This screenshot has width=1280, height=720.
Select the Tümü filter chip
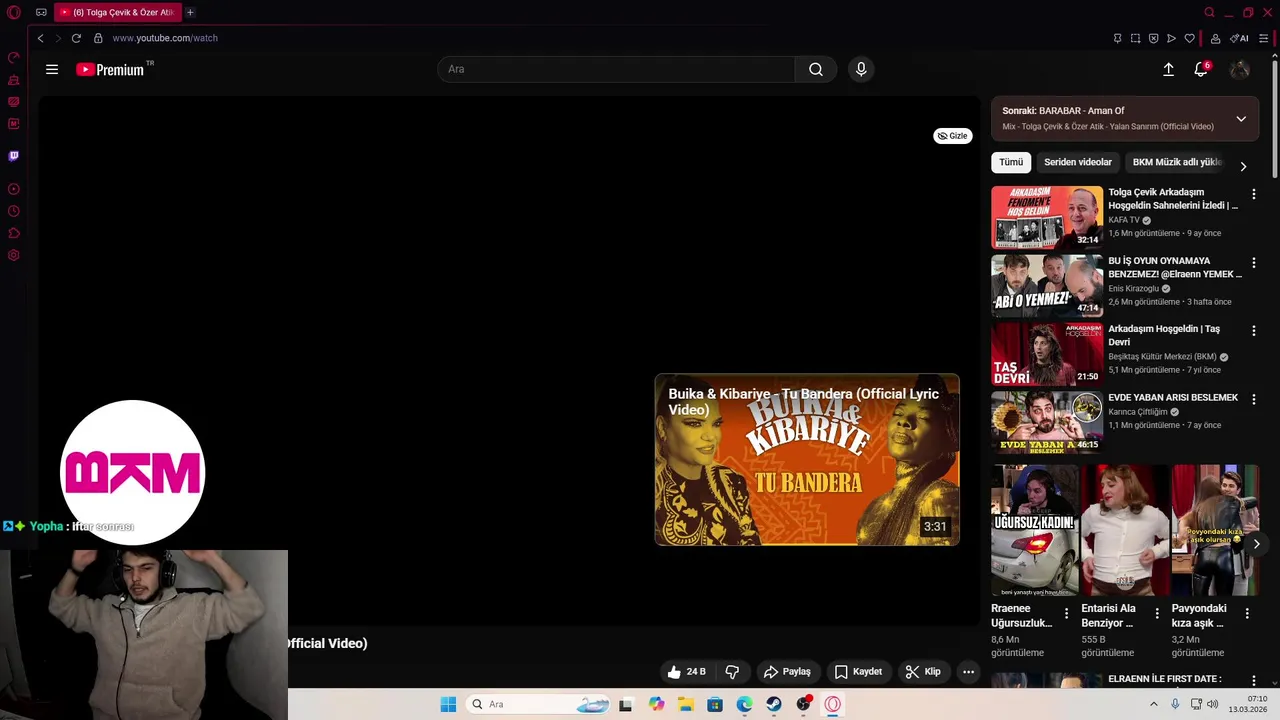tap(1011, 162)
